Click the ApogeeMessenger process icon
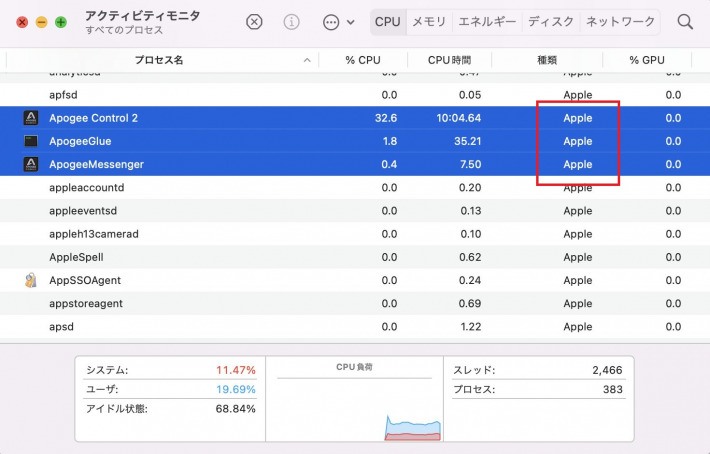 (x=31, y=164)
